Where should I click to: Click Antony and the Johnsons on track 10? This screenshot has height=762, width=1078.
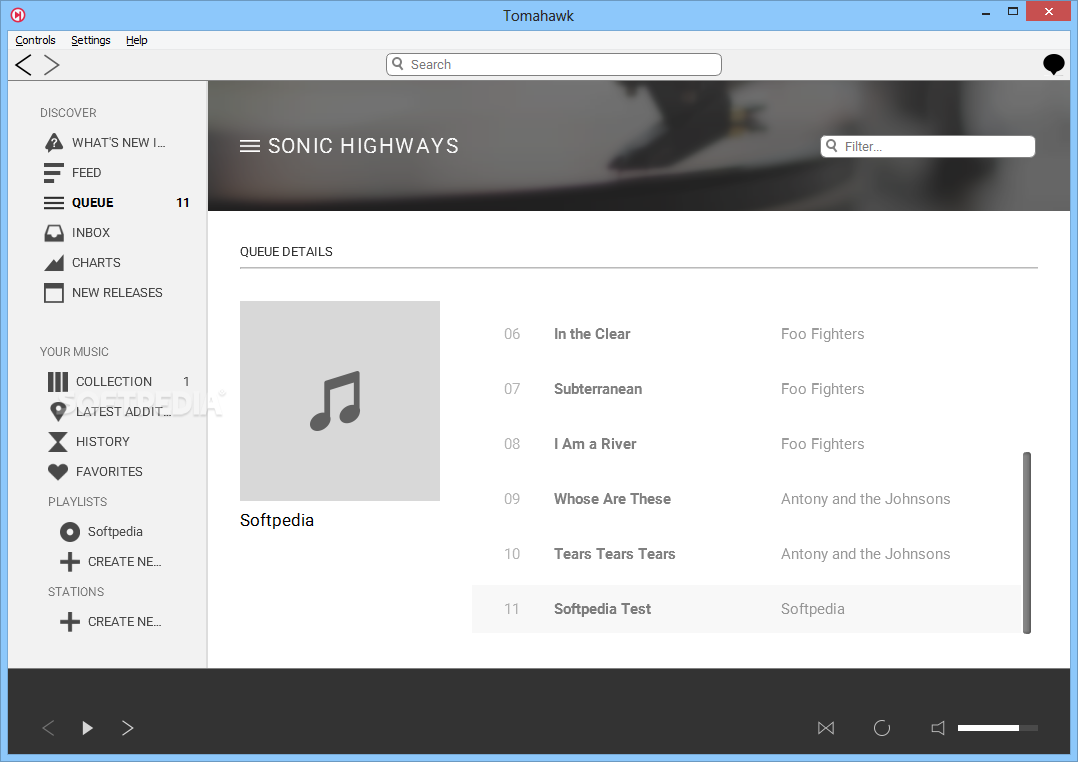coord(866,554)
